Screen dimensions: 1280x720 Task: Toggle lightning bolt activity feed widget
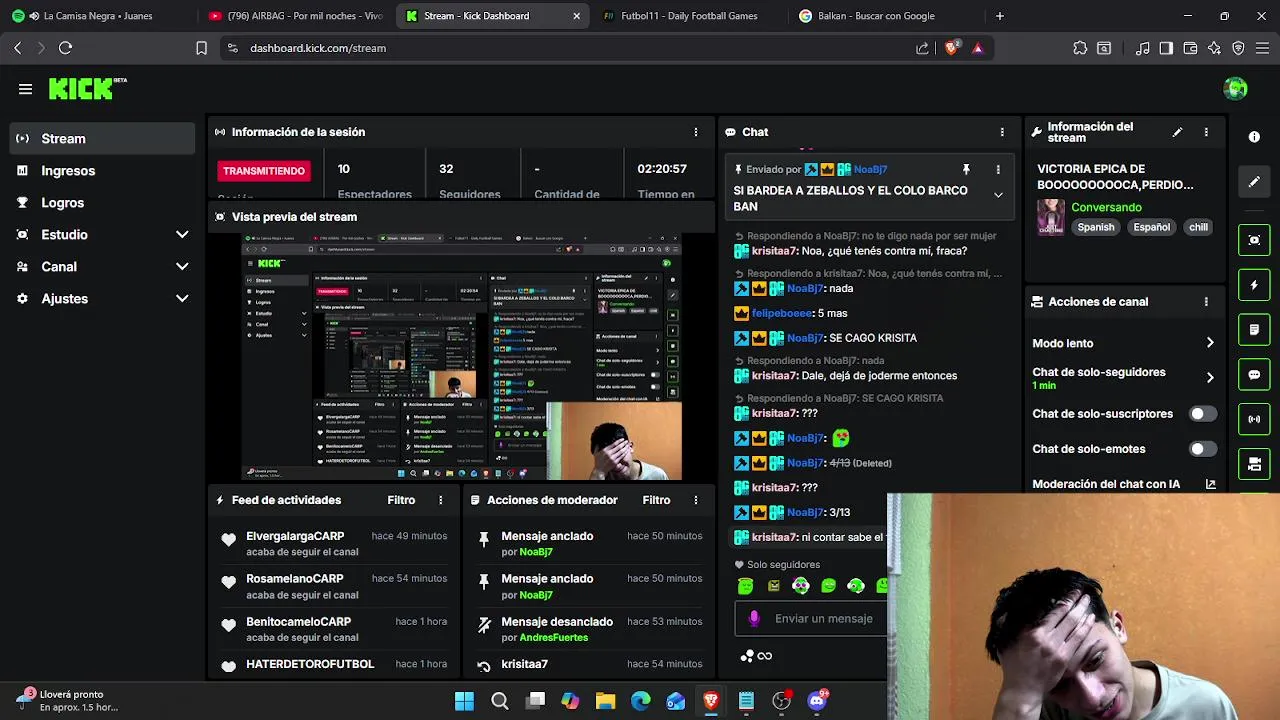pos(1254,285)
